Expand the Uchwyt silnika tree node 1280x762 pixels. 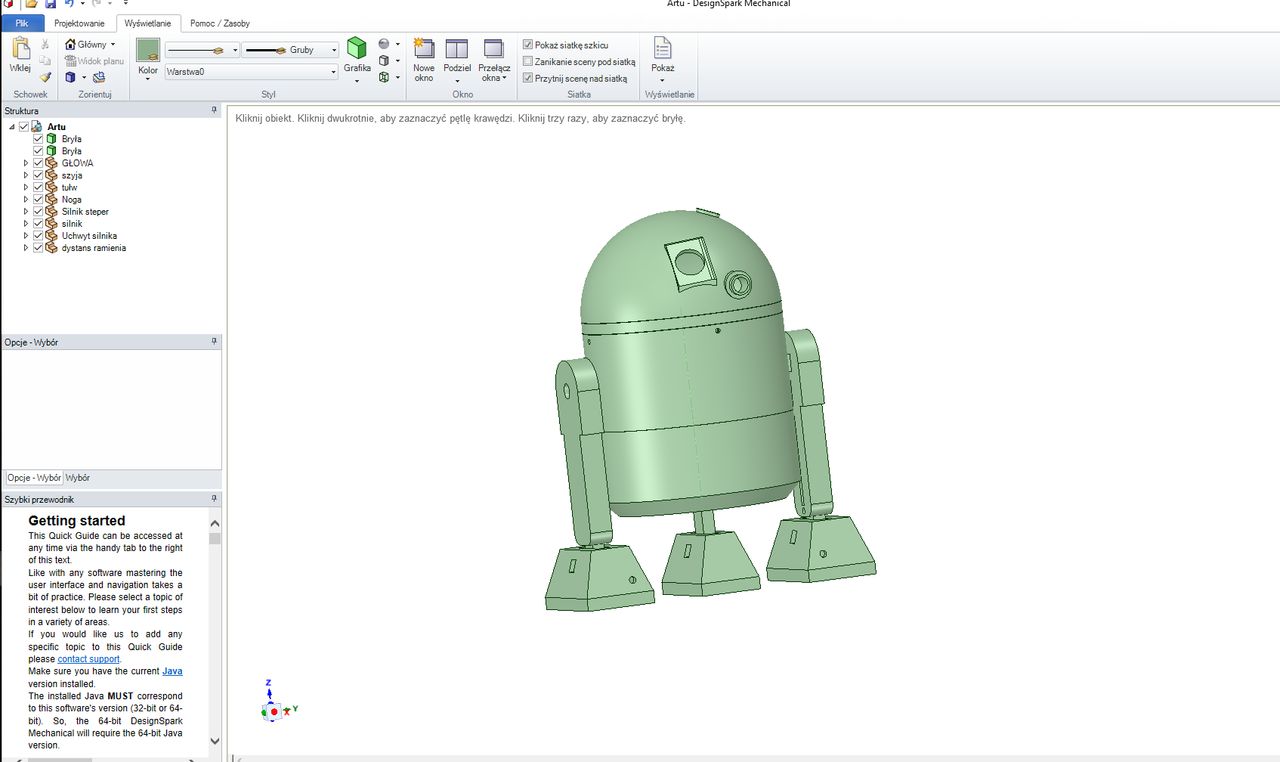pyautogui.click(x=27, y=236)
